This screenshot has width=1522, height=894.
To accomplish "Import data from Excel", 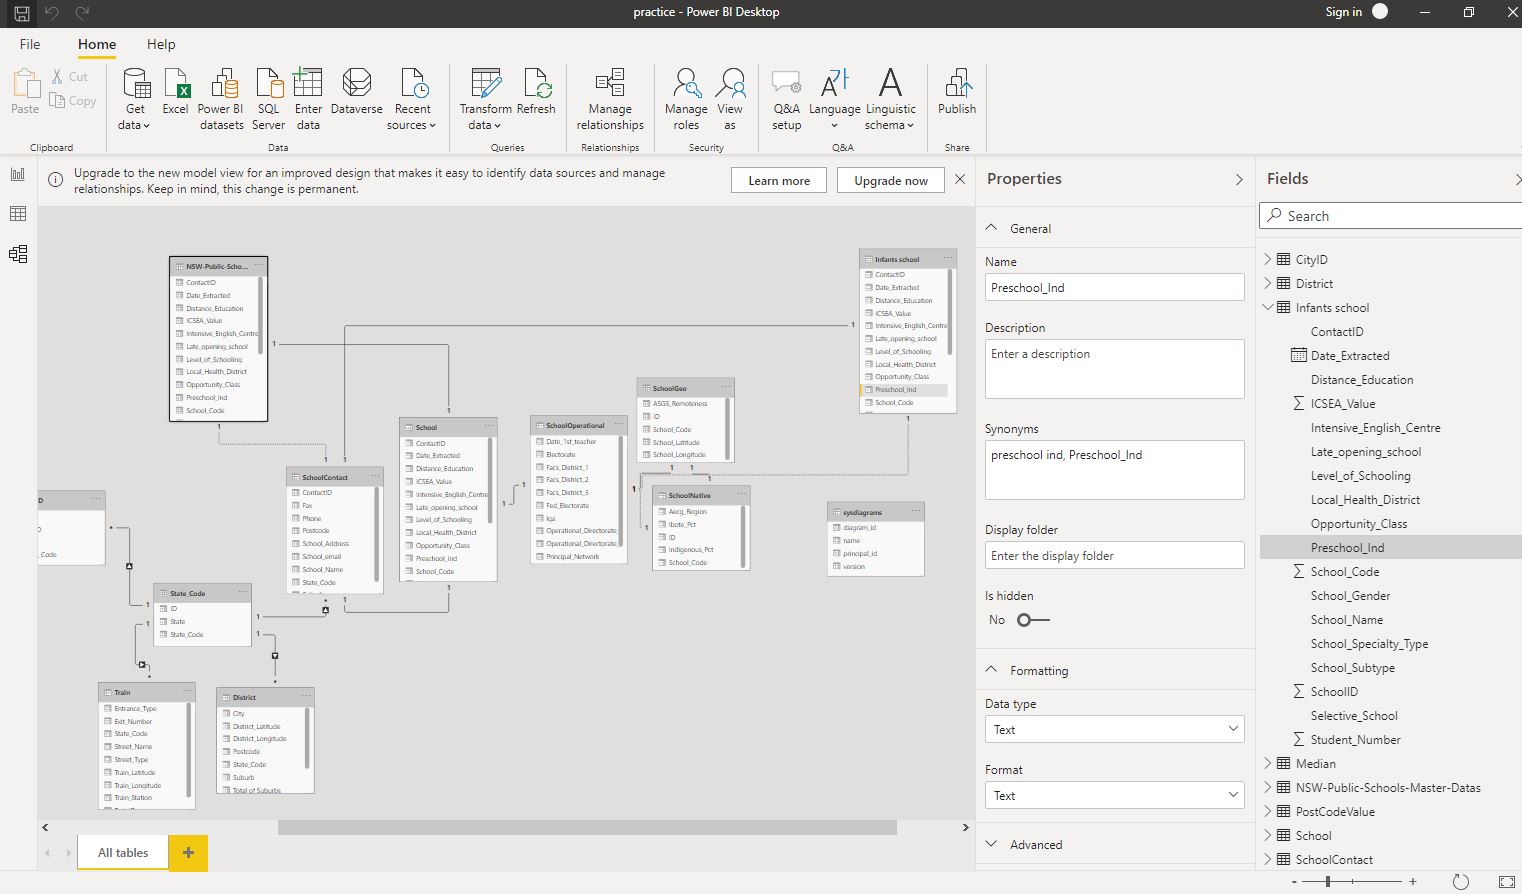I will coord(175,92).
